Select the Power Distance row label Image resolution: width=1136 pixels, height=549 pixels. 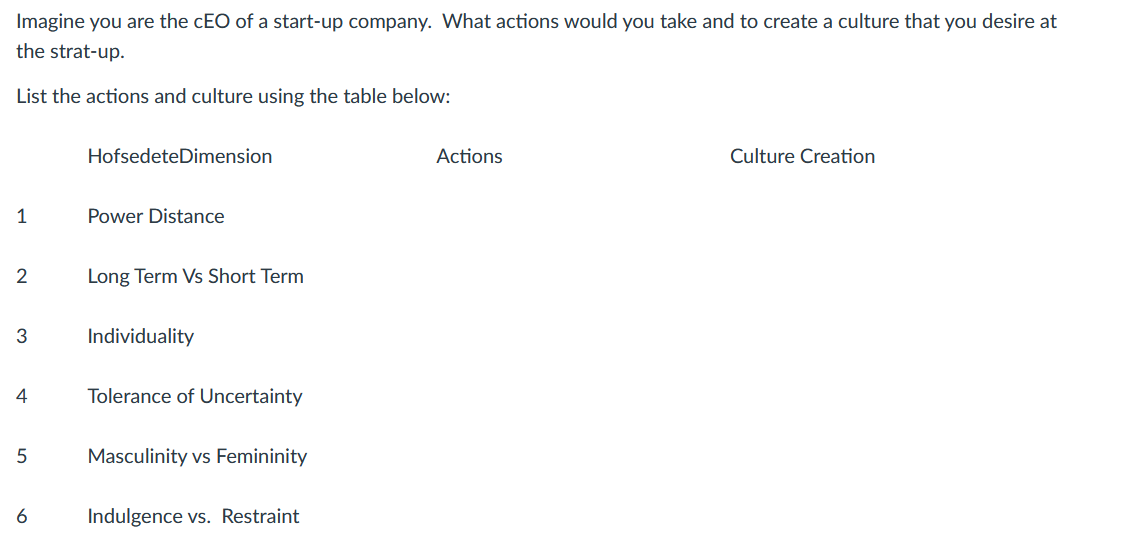(156, 216)
